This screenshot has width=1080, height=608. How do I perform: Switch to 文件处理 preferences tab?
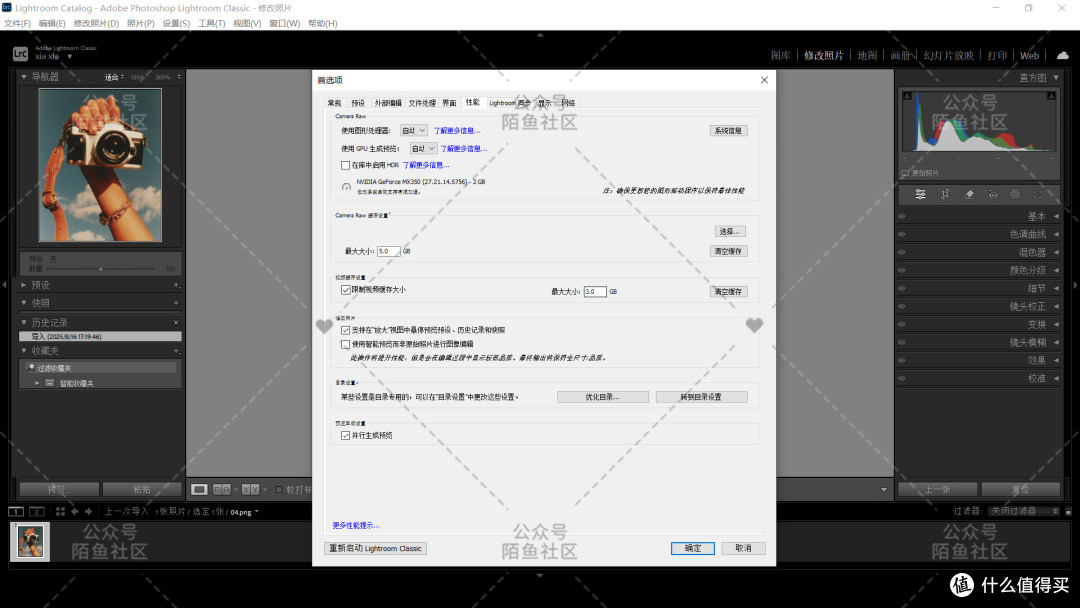422,103
